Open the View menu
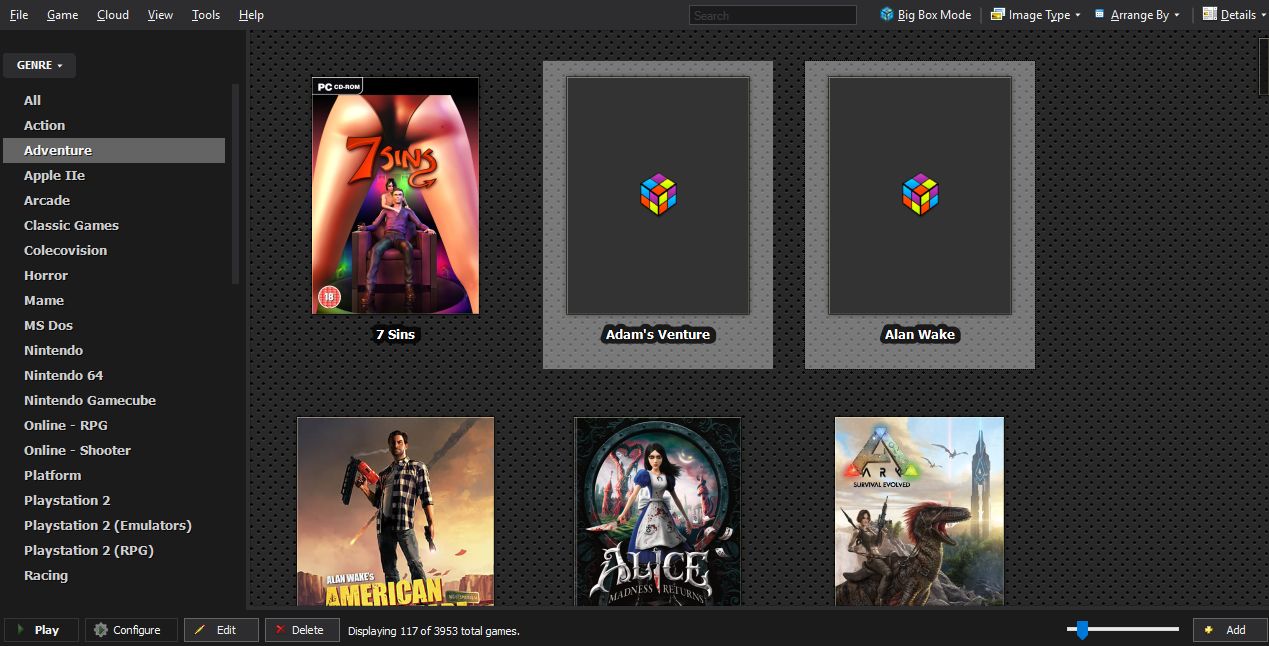The width and height of the screenshot is (1269, 646). coord(160,15)
